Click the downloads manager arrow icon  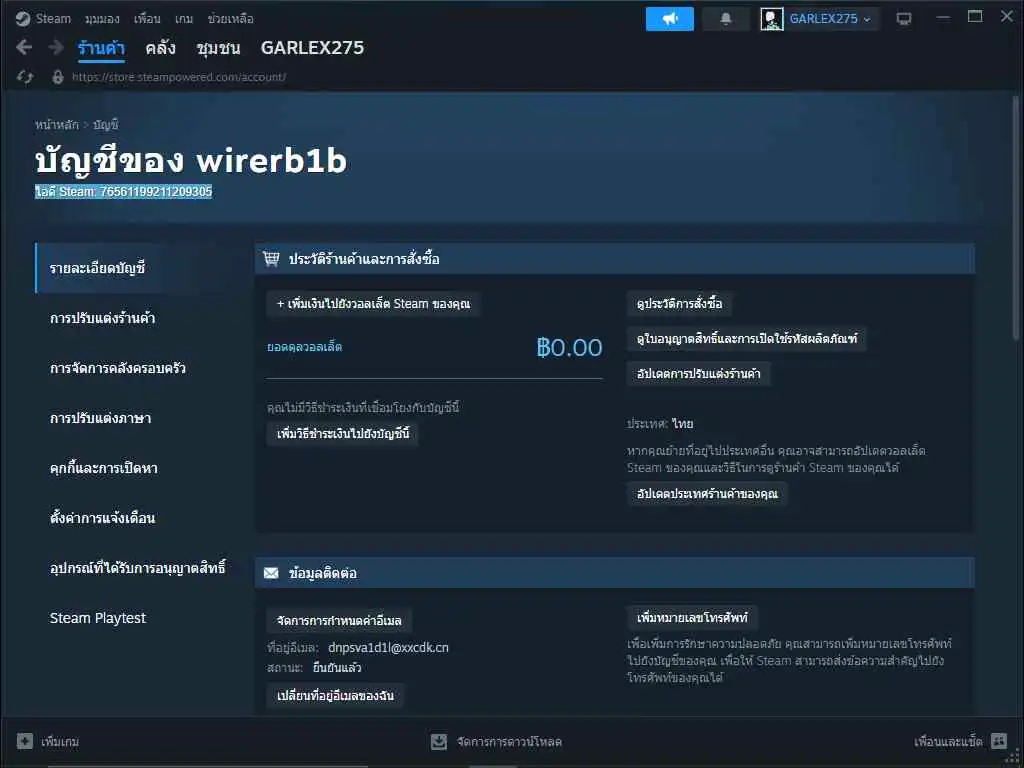(439, 741)
